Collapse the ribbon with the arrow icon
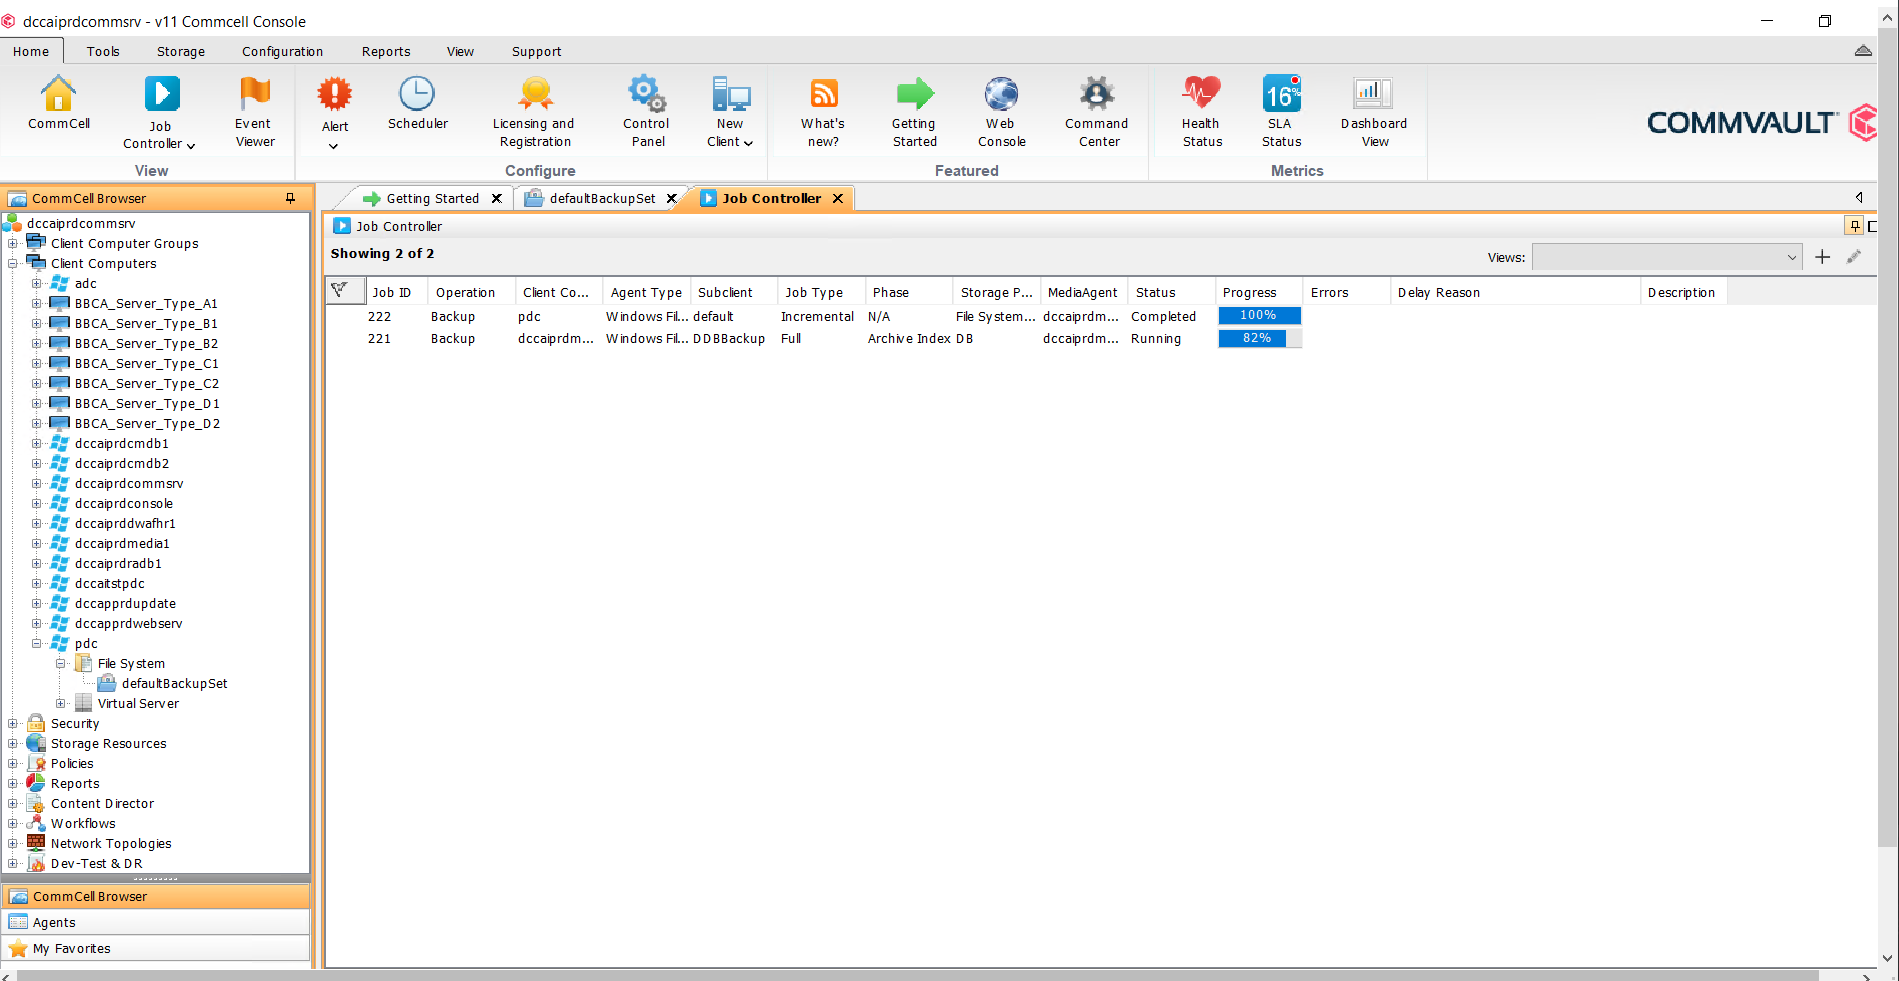 (x=1863, y=50)
